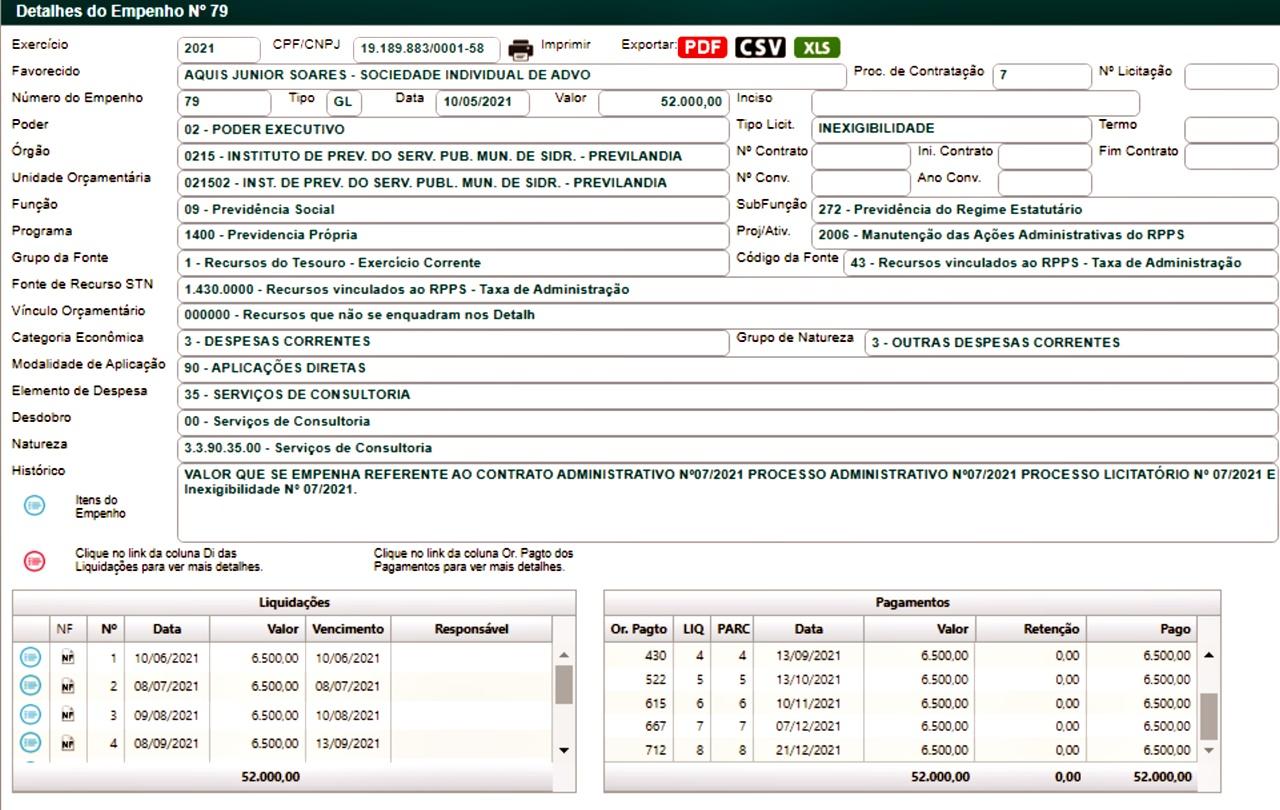This screenshot has width=1280, height=810.
Task: Click the Pagamentos scrollbar down arrow
Action: (1208, 750)
